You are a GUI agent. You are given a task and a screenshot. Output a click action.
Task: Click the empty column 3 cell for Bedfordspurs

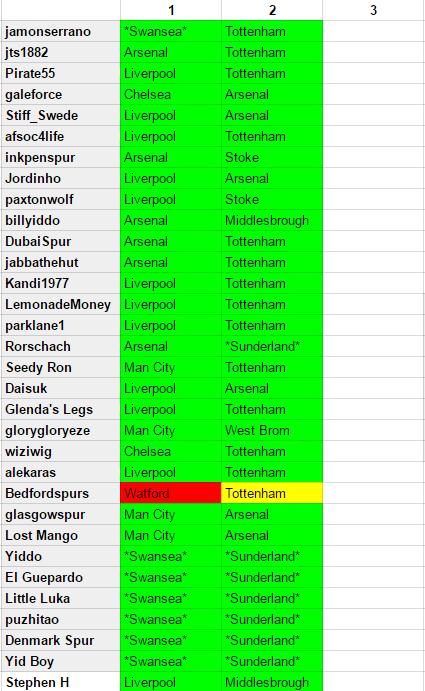[373, 493]
